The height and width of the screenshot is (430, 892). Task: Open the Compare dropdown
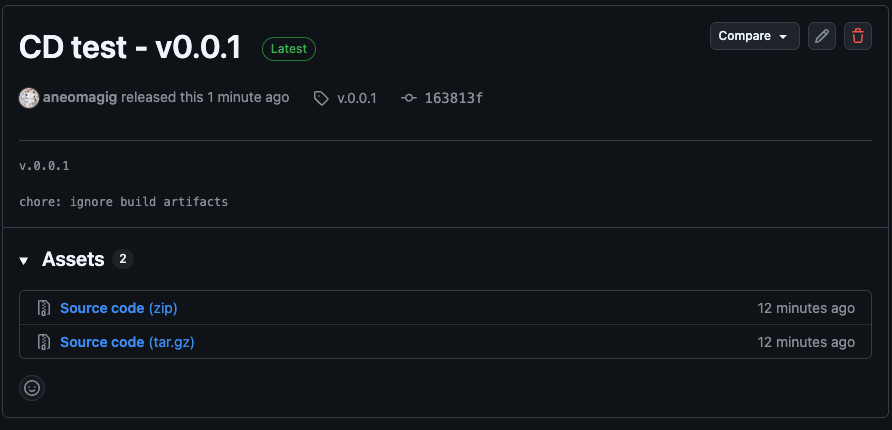(754, 36)
